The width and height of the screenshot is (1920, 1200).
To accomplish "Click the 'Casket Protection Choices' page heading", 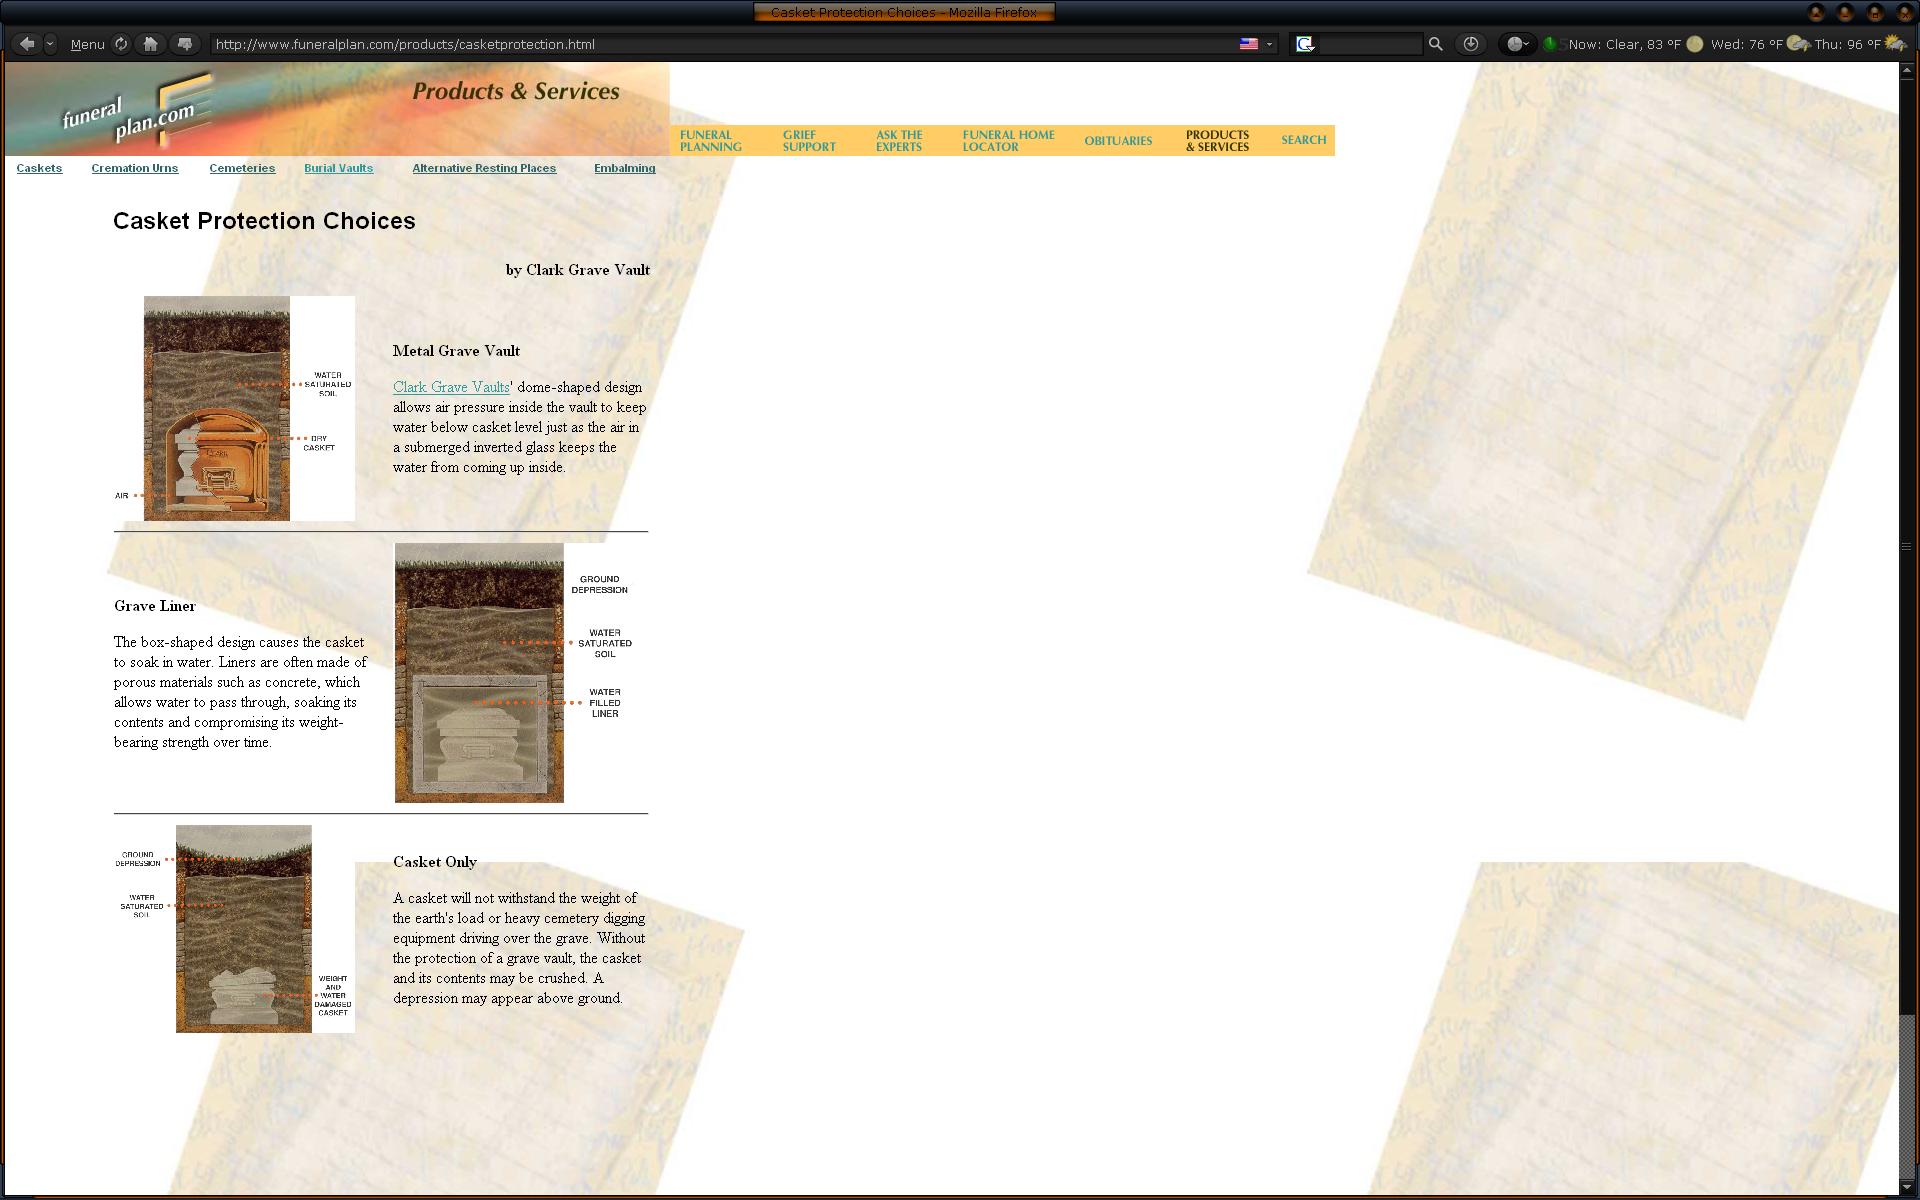I will (264, 221).
